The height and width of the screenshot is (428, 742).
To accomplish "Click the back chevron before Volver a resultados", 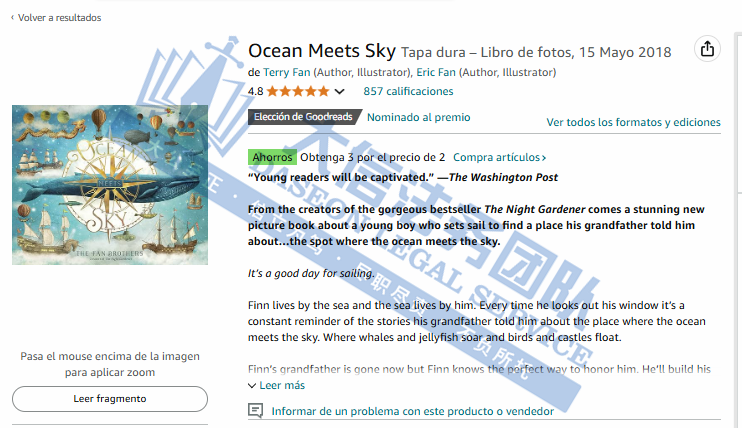I will tap(12, 17).
